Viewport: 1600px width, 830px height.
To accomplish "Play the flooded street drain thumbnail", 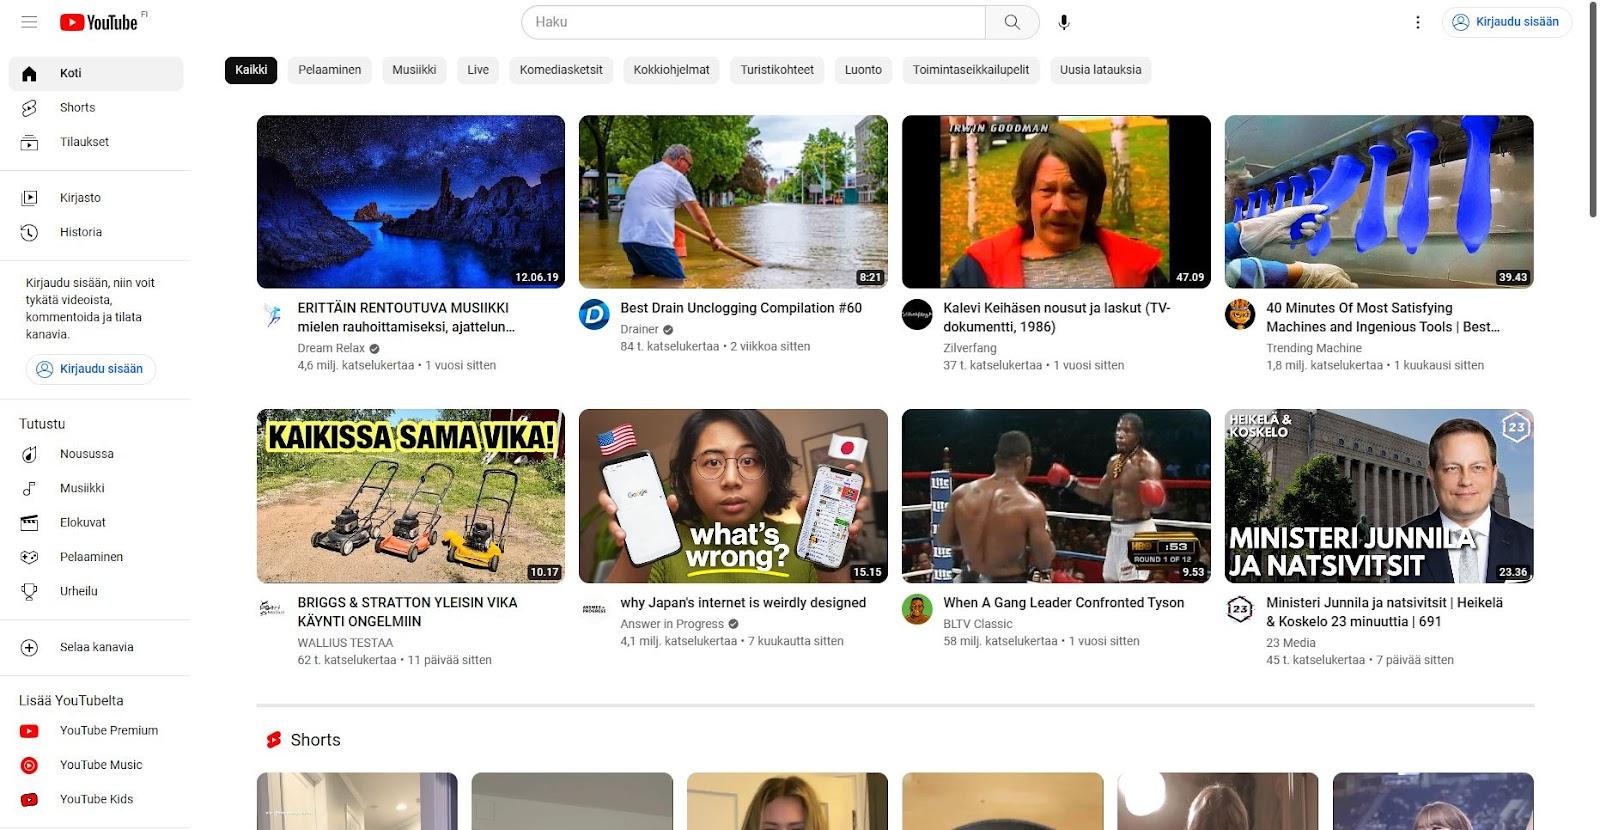I will [733, 202].
